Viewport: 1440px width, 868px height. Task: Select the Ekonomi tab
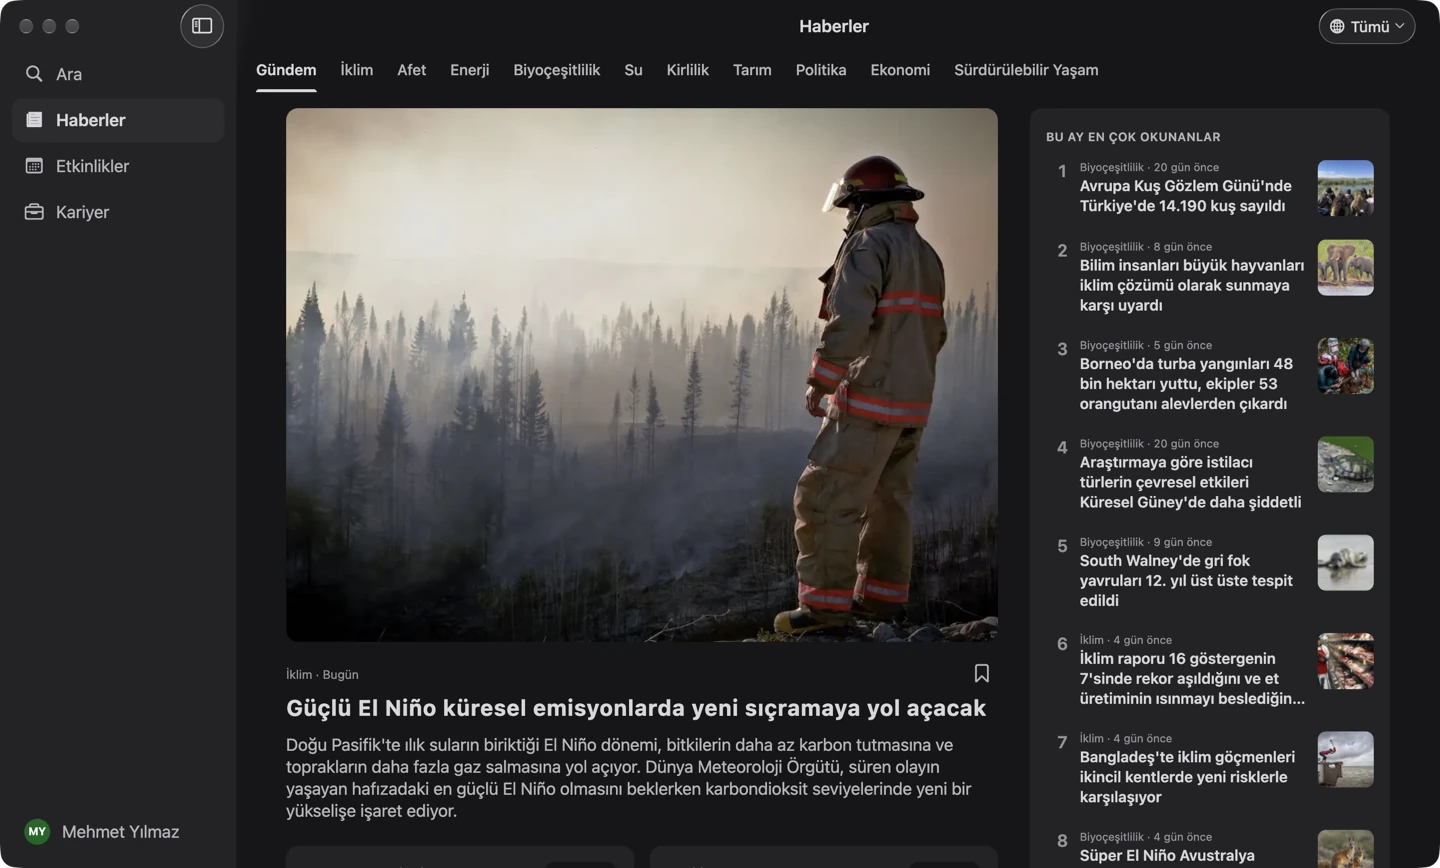point(900,70)
